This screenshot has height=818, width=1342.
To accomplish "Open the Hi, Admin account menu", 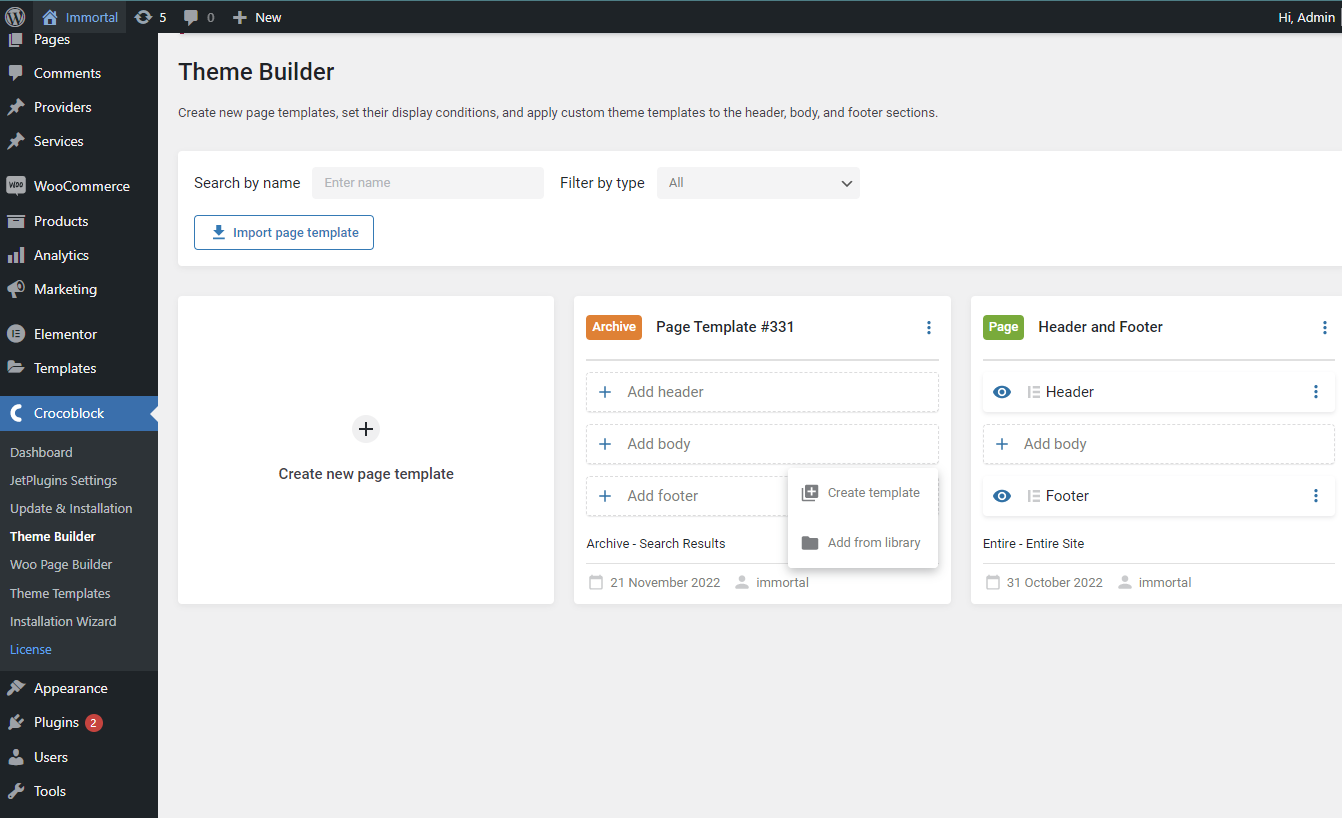I will pyautogui.click(x=1306, y=17).
